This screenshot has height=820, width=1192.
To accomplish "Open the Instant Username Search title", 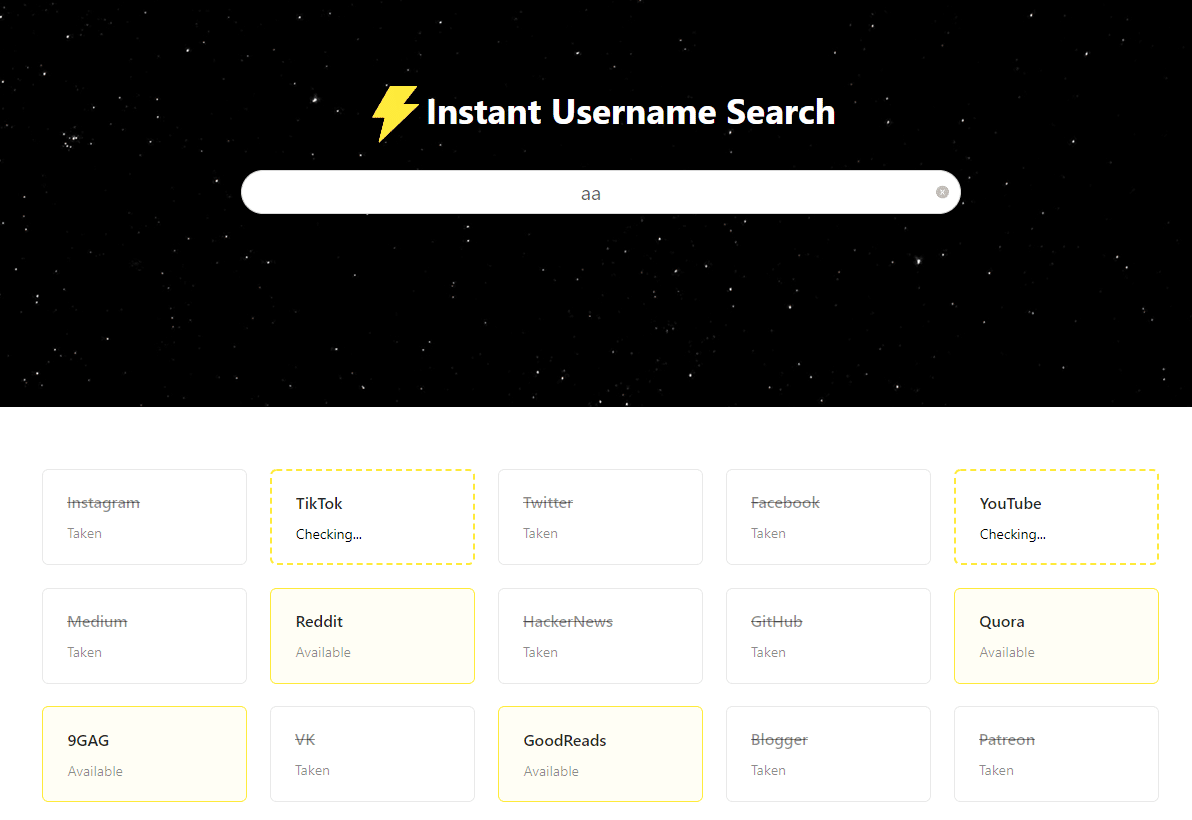I will [x=630, y=112].
